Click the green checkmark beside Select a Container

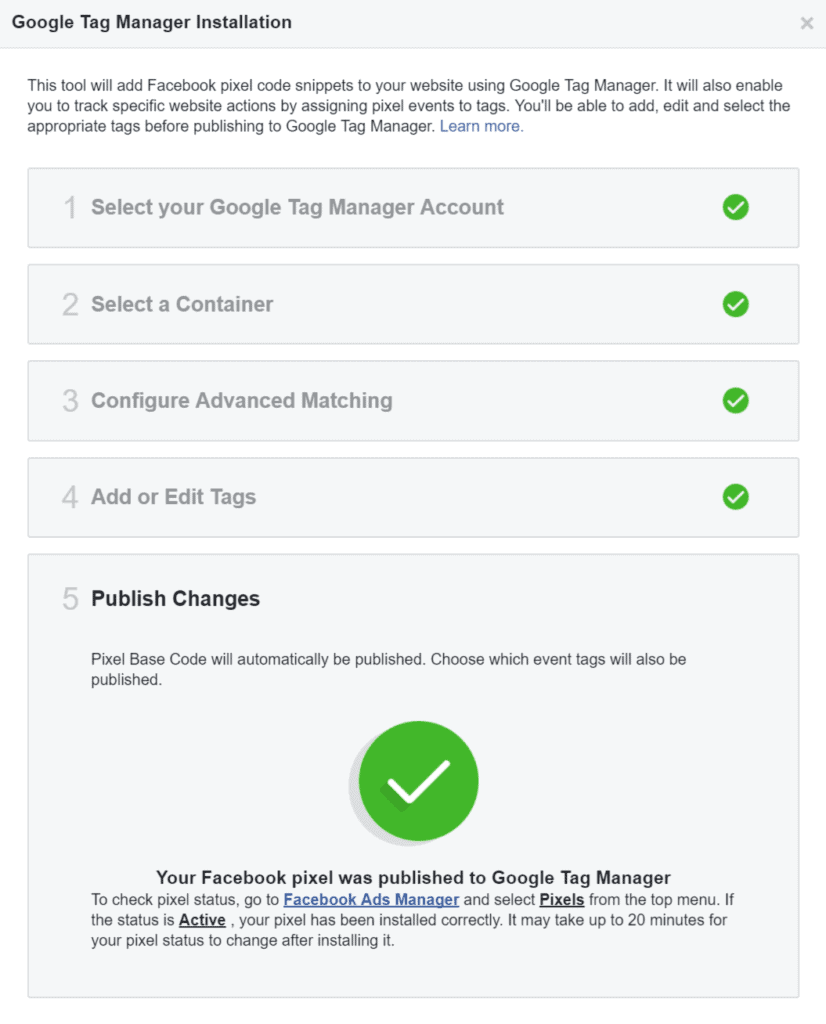coord(735,304)
